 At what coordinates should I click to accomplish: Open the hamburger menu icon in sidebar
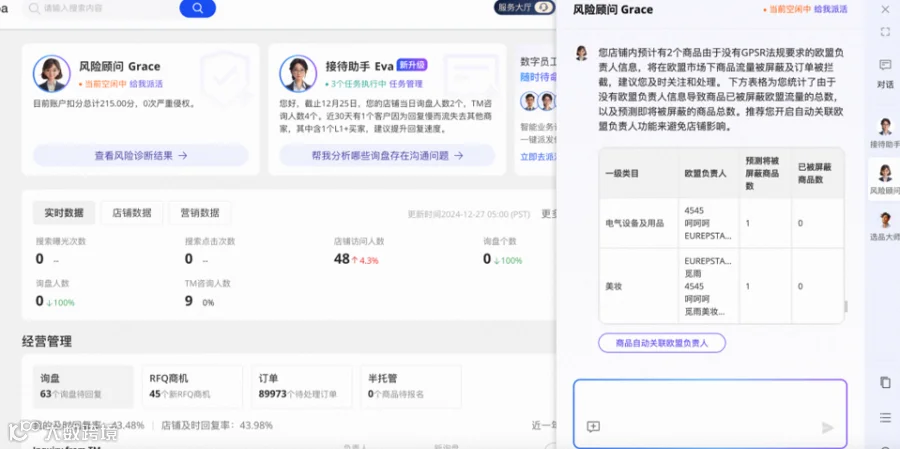pos(885,417)
